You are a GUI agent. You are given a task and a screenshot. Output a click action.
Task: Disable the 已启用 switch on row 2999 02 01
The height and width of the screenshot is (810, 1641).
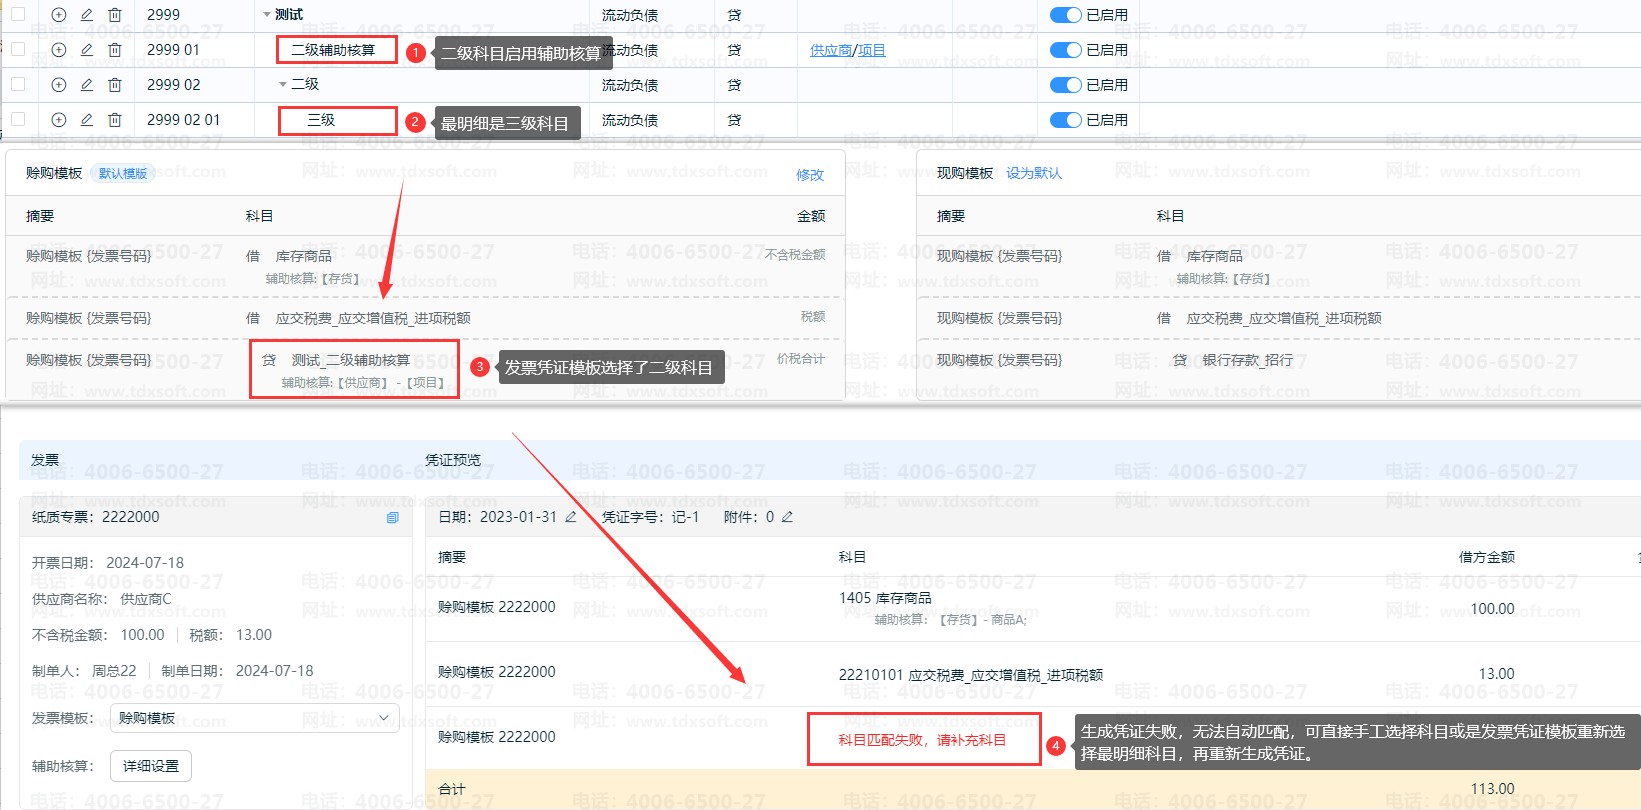pos(1065,120)
